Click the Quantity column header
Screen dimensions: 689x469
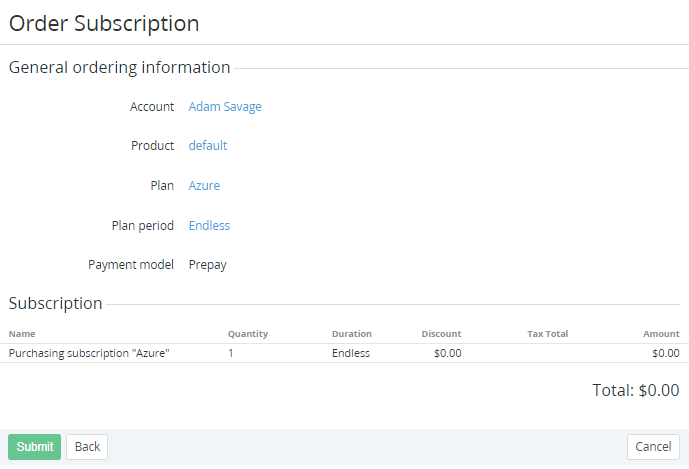(248, 334)
